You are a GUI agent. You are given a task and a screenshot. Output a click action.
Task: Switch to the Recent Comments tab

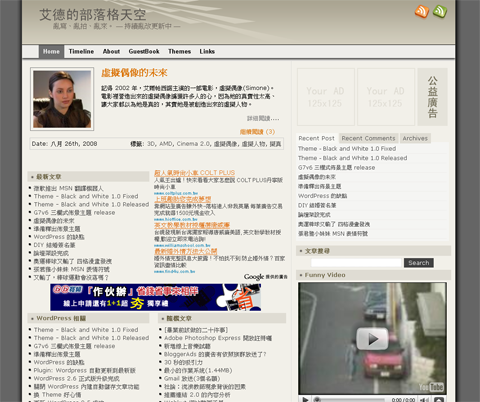[x=368, y=138]
